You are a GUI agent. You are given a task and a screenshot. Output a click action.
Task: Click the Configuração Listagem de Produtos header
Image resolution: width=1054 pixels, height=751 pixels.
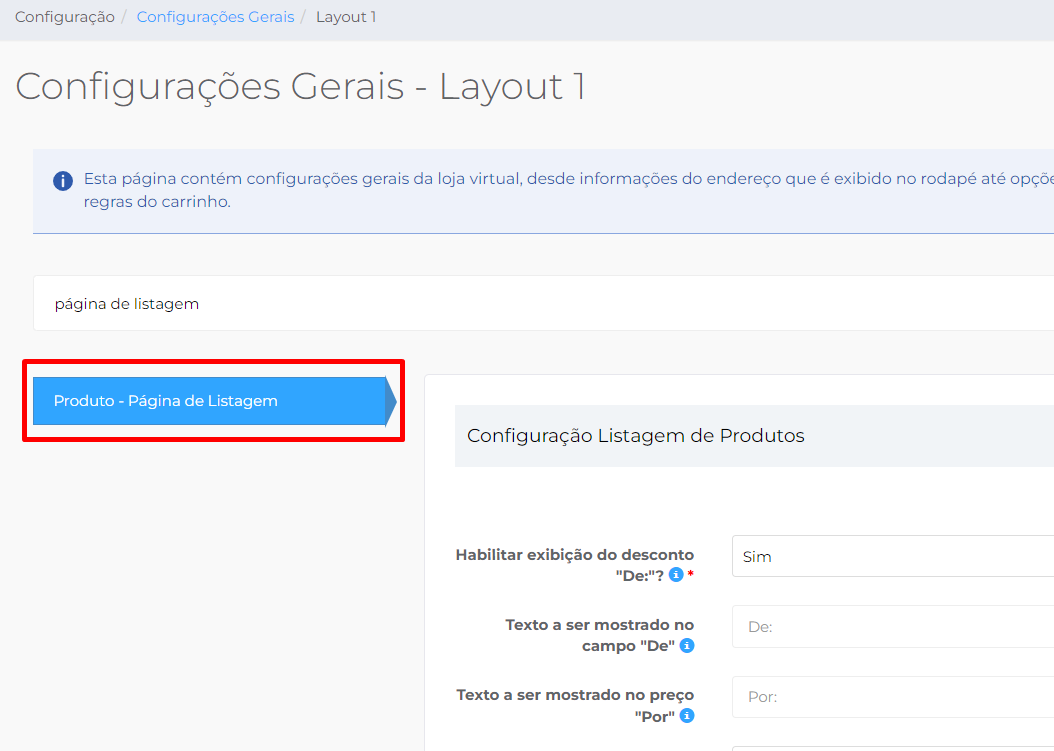[x=754, y=436]
